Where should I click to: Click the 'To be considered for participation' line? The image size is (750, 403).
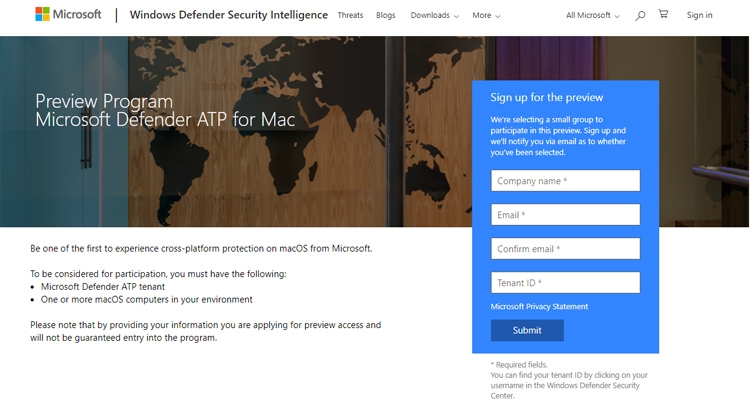point(158,274)
